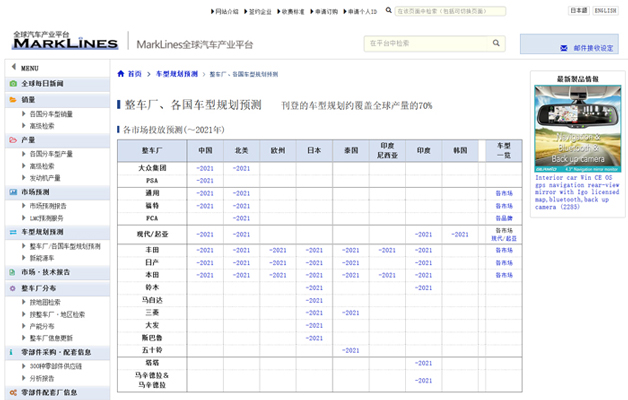Click the 车型规划预测 arrows icon
Viewport: 628px width, 400px height.
coord(13,232)
